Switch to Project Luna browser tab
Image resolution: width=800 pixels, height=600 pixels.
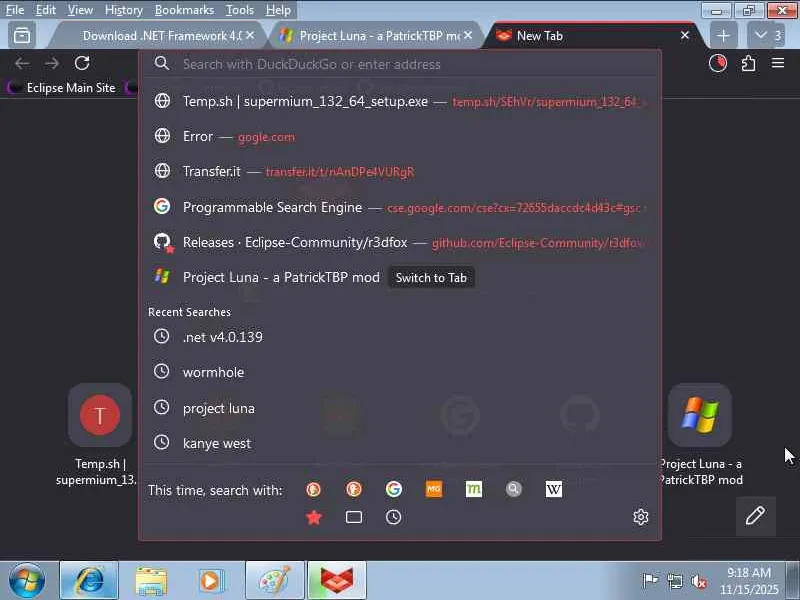(375, 35)
